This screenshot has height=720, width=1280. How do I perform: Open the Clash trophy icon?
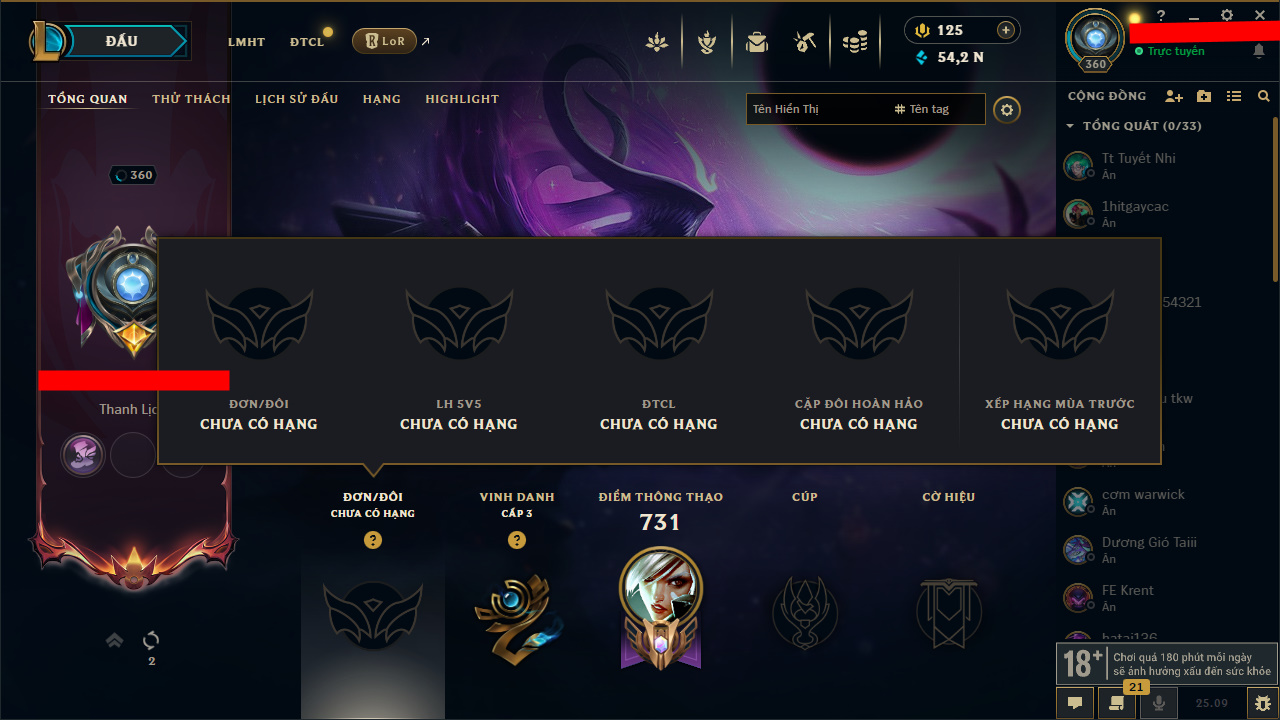(x=708, y=42)
